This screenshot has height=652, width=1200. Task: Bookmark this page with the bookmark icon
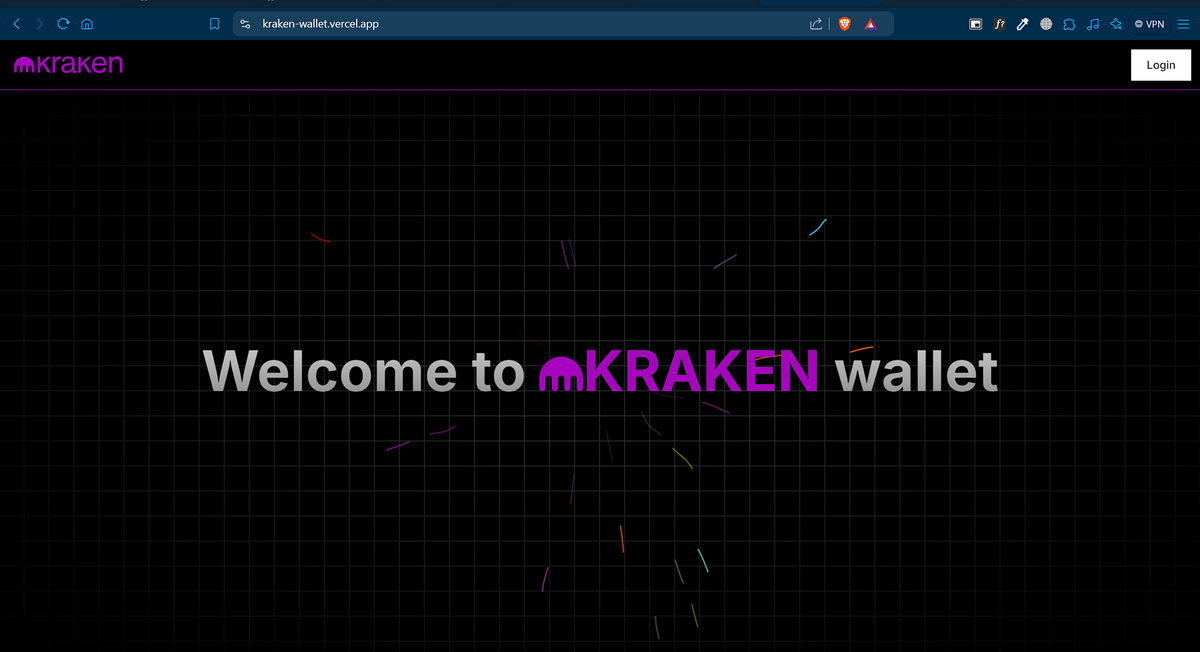(214, 24)
